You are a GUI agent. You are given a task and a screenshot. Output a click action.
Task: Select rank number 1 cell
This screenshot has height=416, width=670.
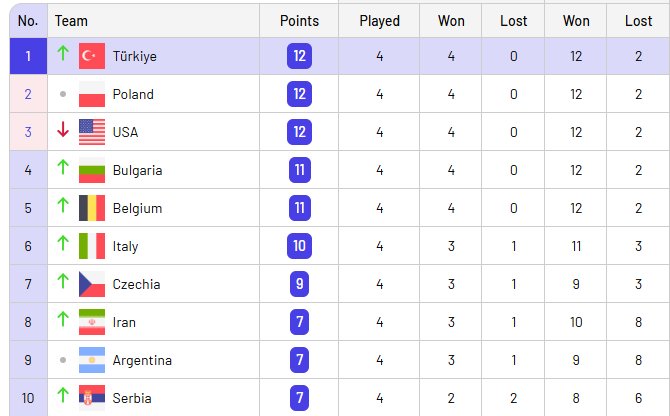tap(28, 56)
